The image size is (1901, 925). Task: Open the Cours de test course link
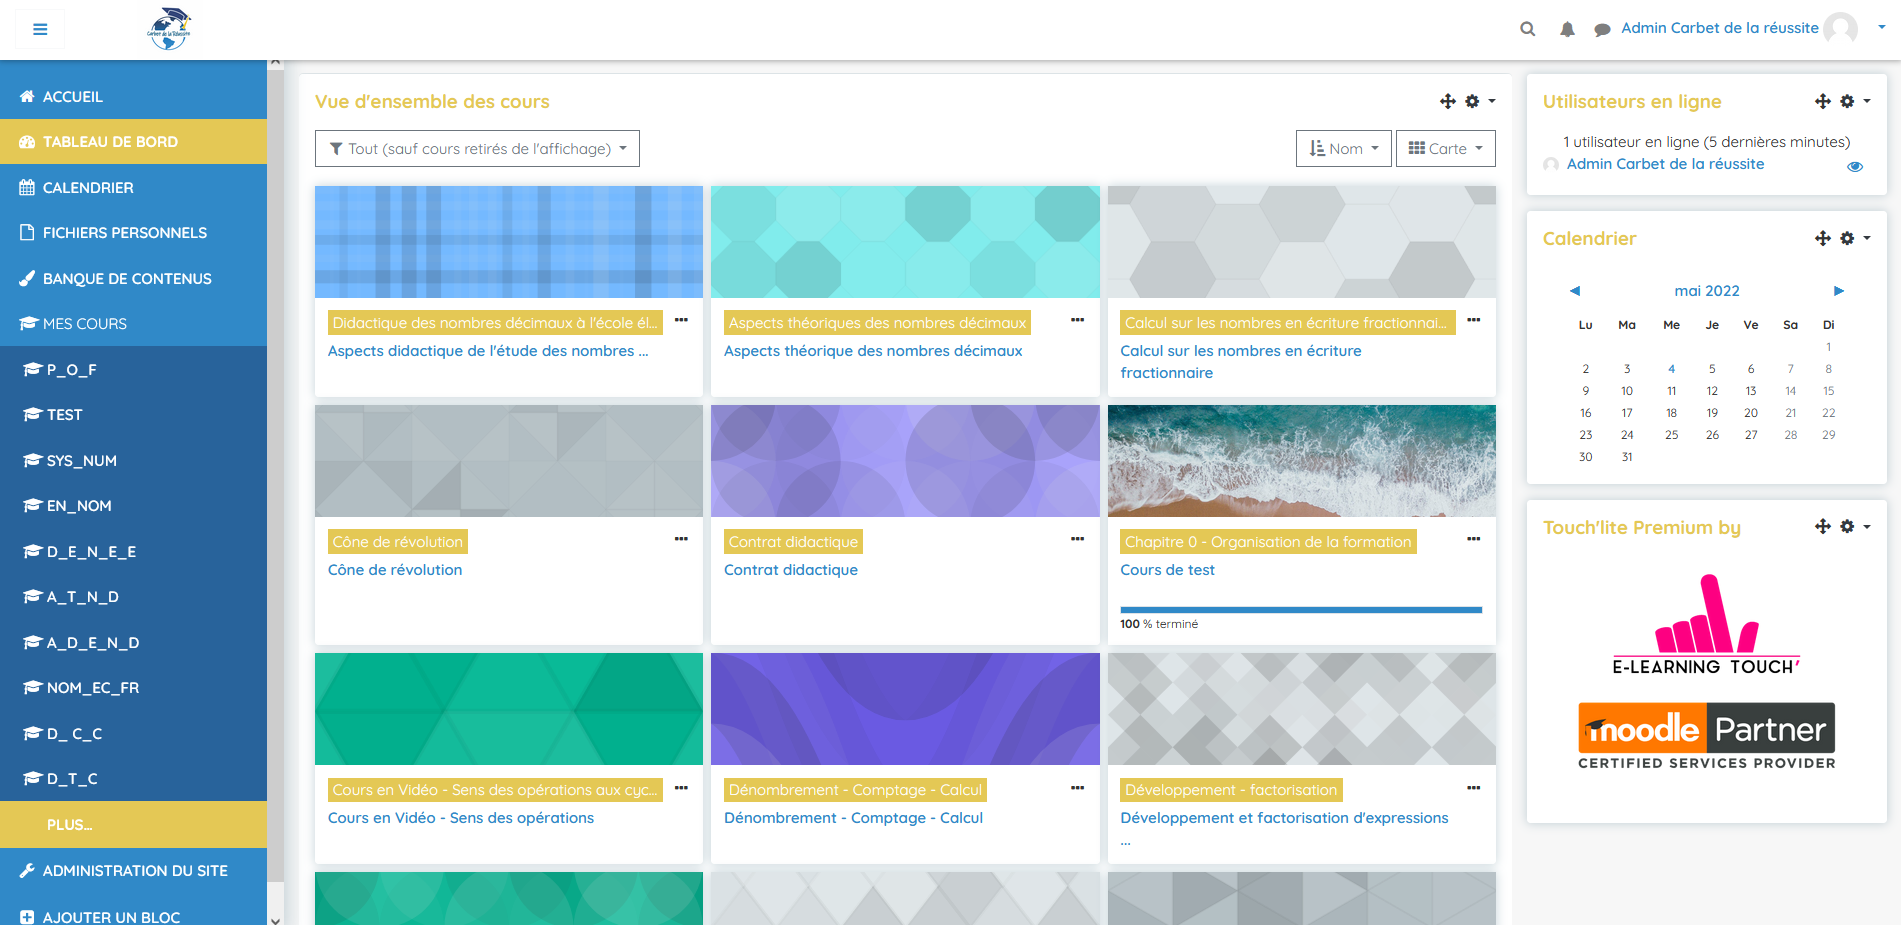pyautogui.click(x=1167, y=570)
